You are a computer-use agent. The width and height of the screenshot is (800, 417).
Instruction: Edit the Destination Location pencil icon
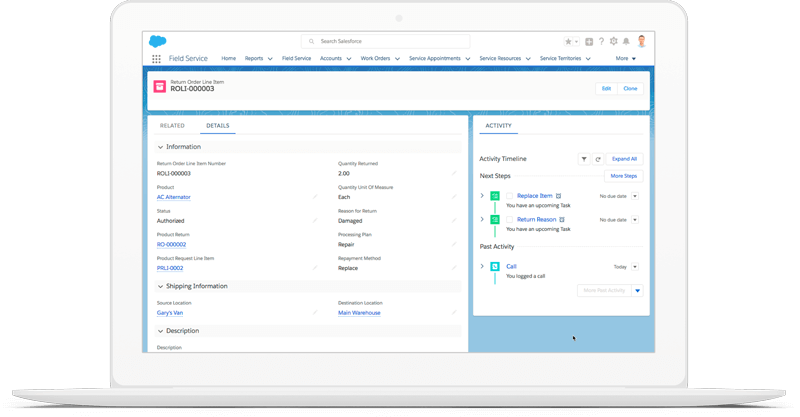tap(454, 312)
